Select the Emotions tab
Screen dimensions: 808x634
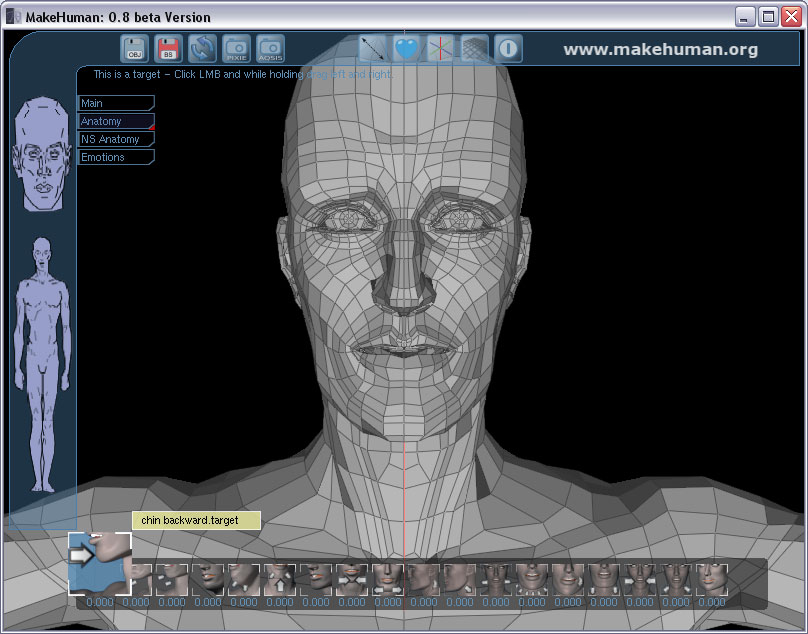point(116,157)
